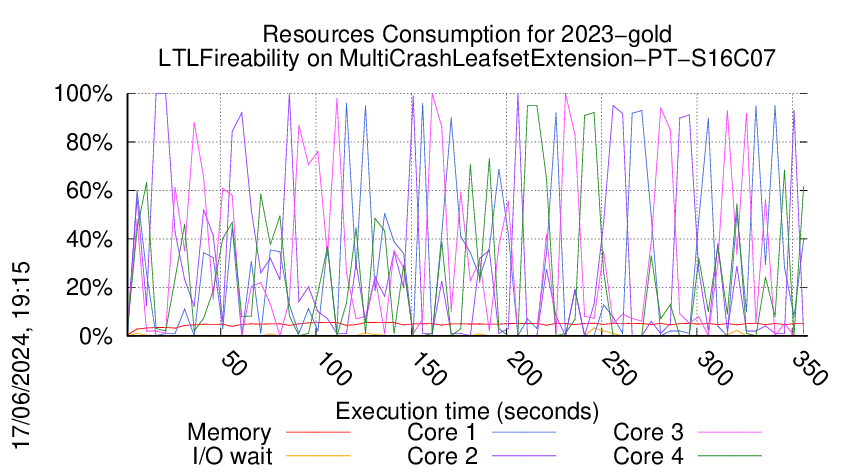The height and width of the screenshot is (475, 850).
Task: Click the 40% y-axis label
Action: click(89, 239)
